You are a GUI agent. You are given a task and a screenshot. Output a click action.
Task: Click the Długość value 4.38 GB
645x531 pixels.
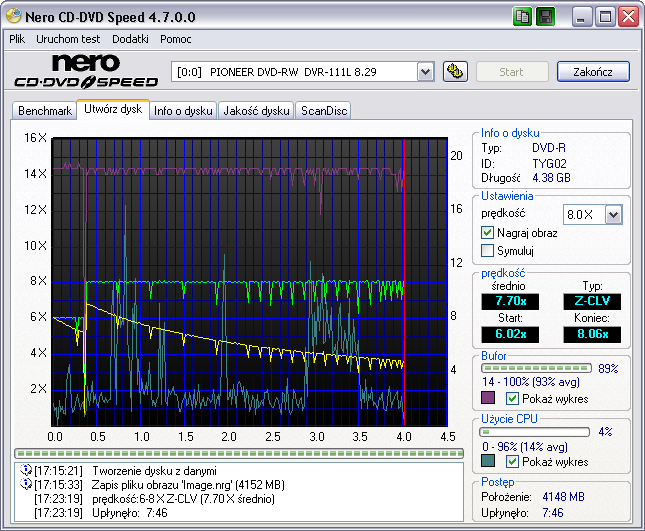(x=551, y=178)
